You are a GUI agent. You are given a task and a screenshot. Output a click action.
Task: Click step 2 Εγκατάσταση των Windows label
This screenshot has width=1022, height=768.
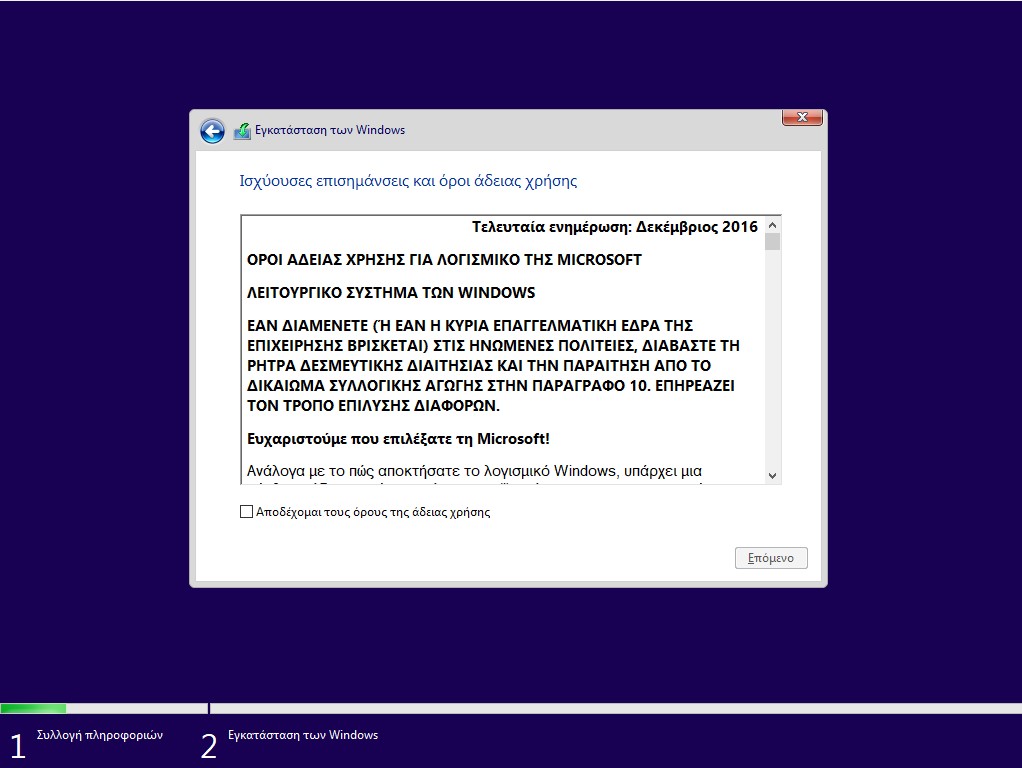(303, 735)
